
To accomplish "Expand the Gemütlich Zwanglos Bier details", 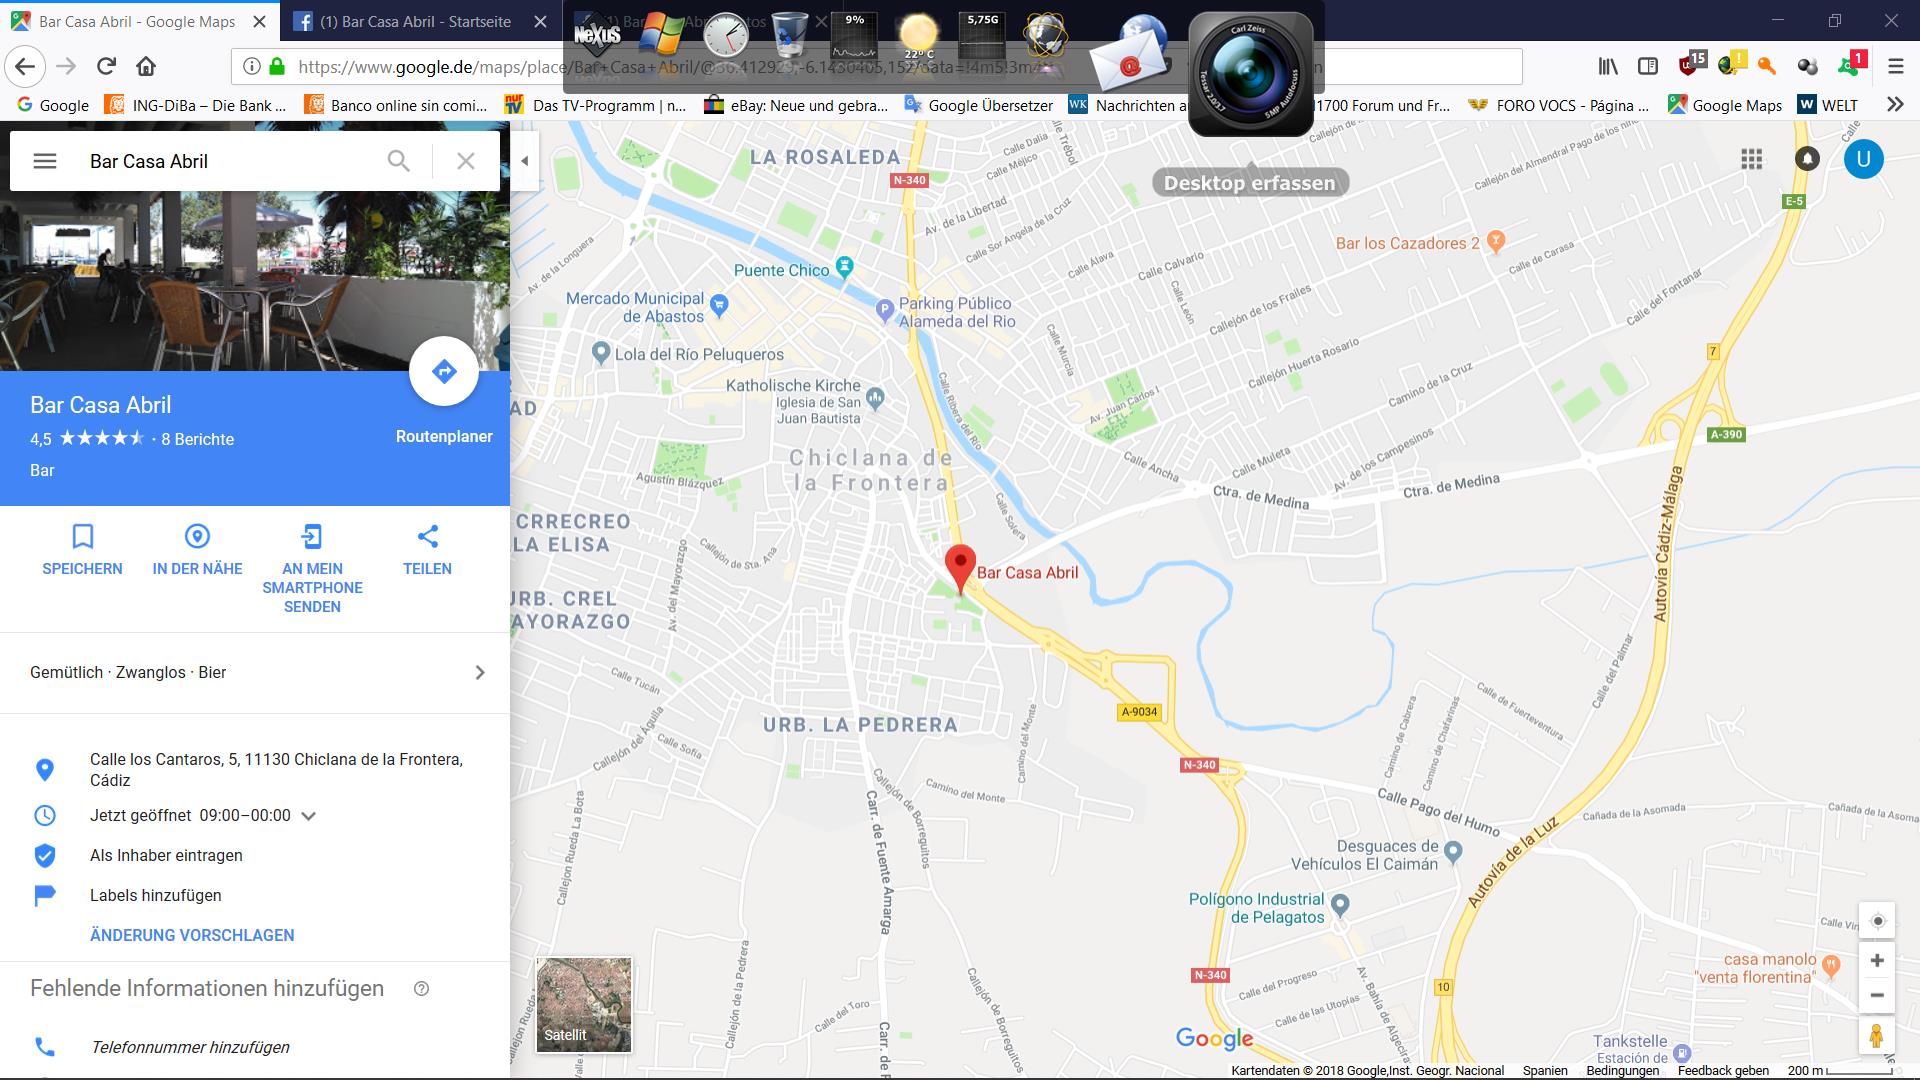I will 479,673.
